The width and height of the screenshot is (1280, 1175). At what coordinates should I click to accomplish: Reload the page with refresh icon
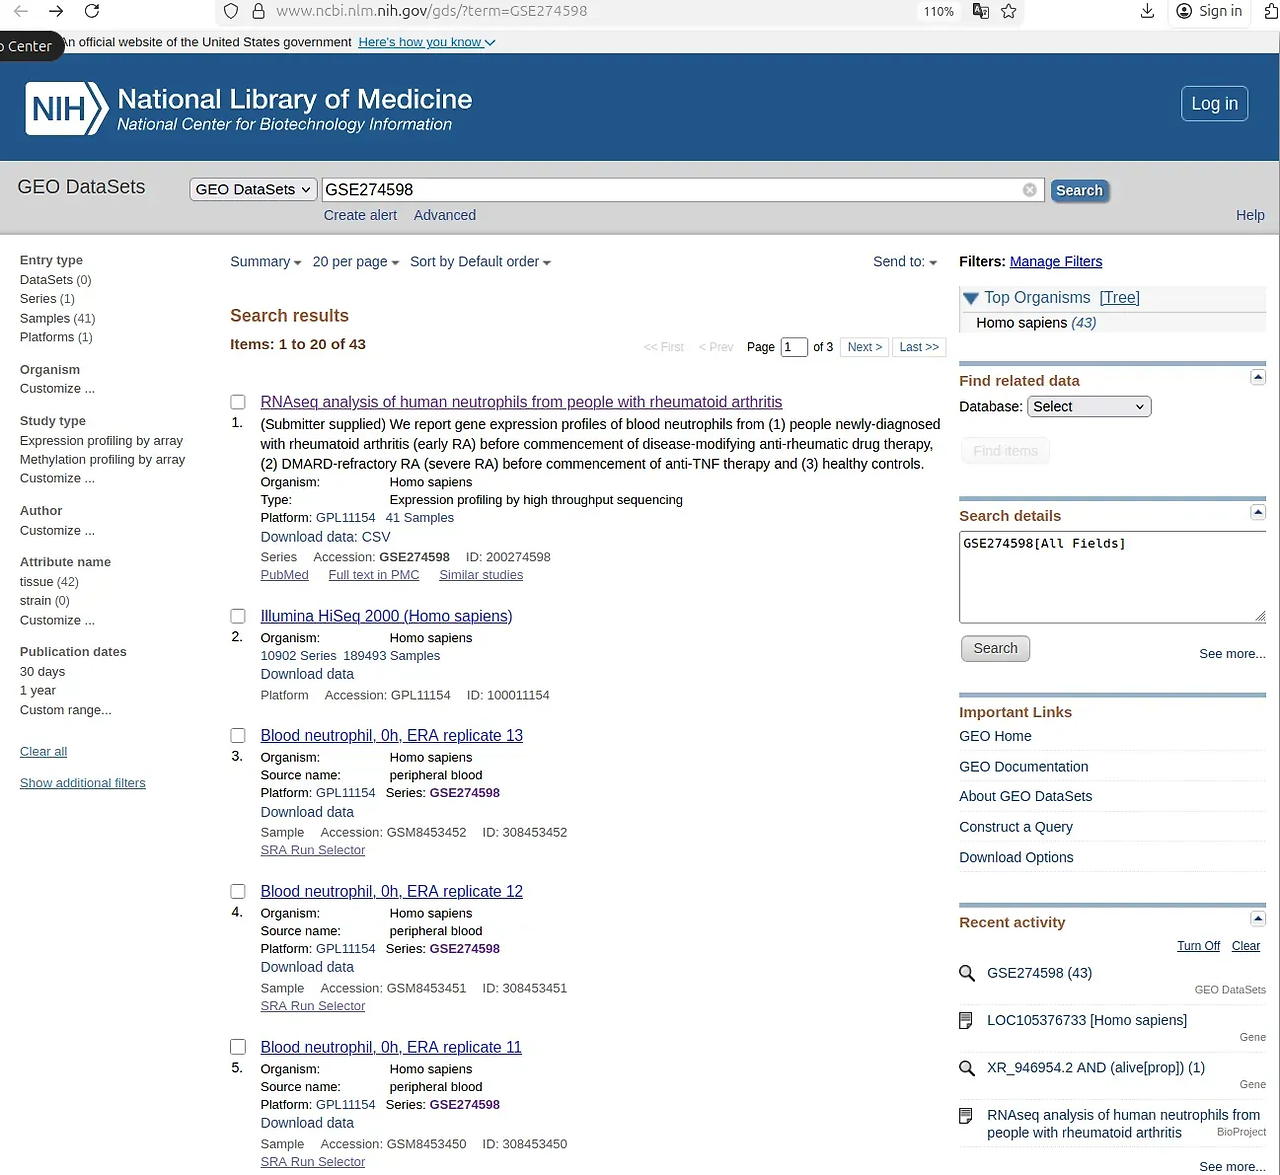click(x=92, y=11)
